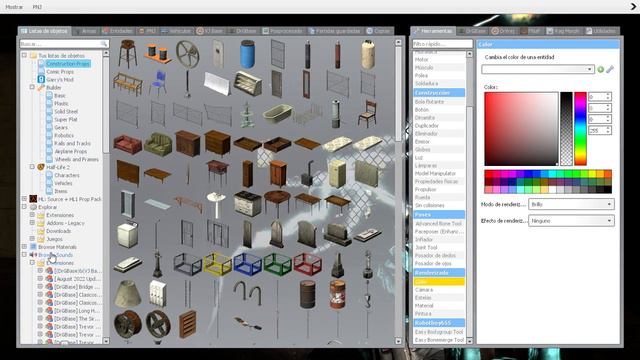Click the search magnifier icon
This screenshot has height=360, width=640.
[104, 44]
